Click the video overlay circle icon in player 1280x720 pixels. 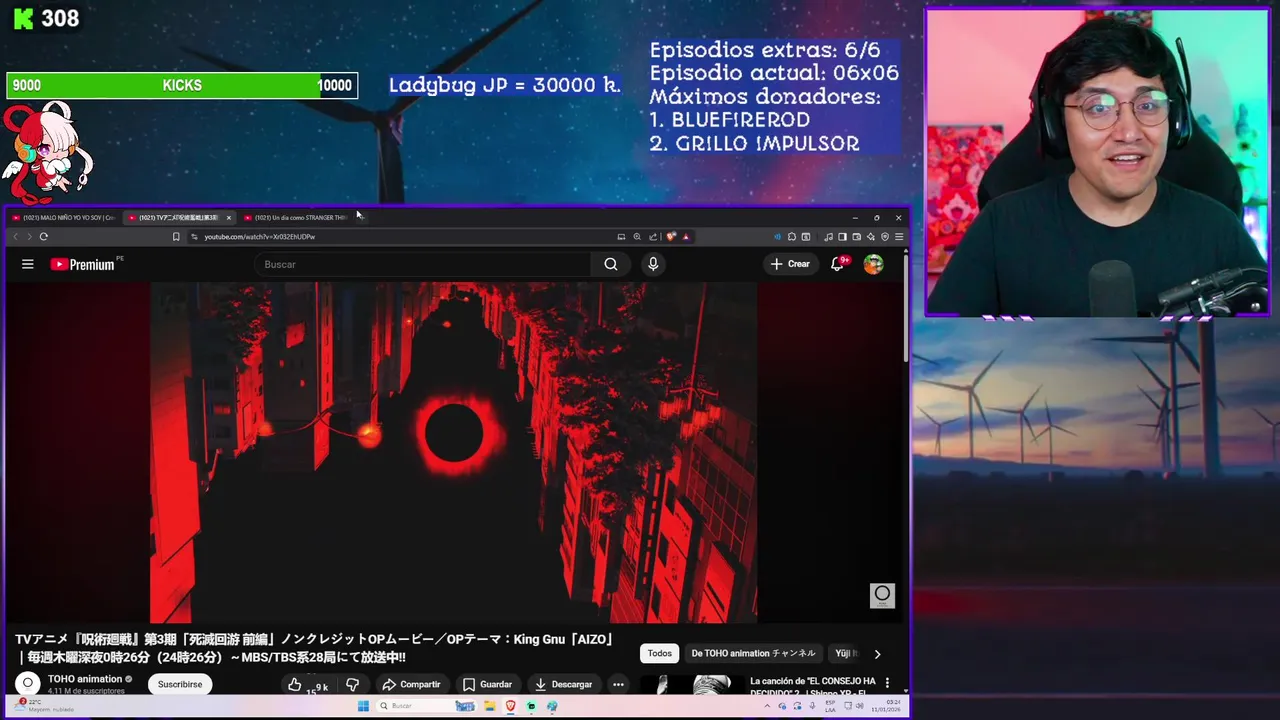tap(882, 595)
